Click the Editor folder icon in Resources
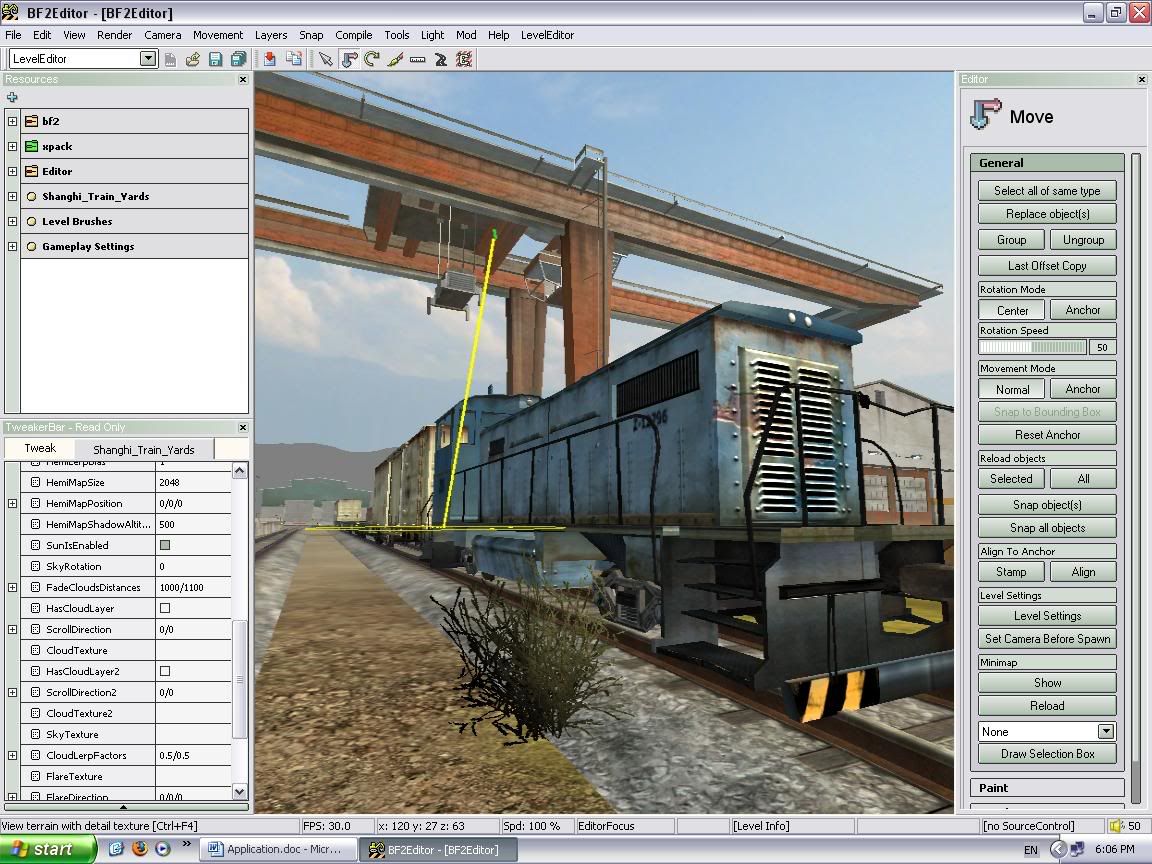1152x864 pixels. click(31, 171)
